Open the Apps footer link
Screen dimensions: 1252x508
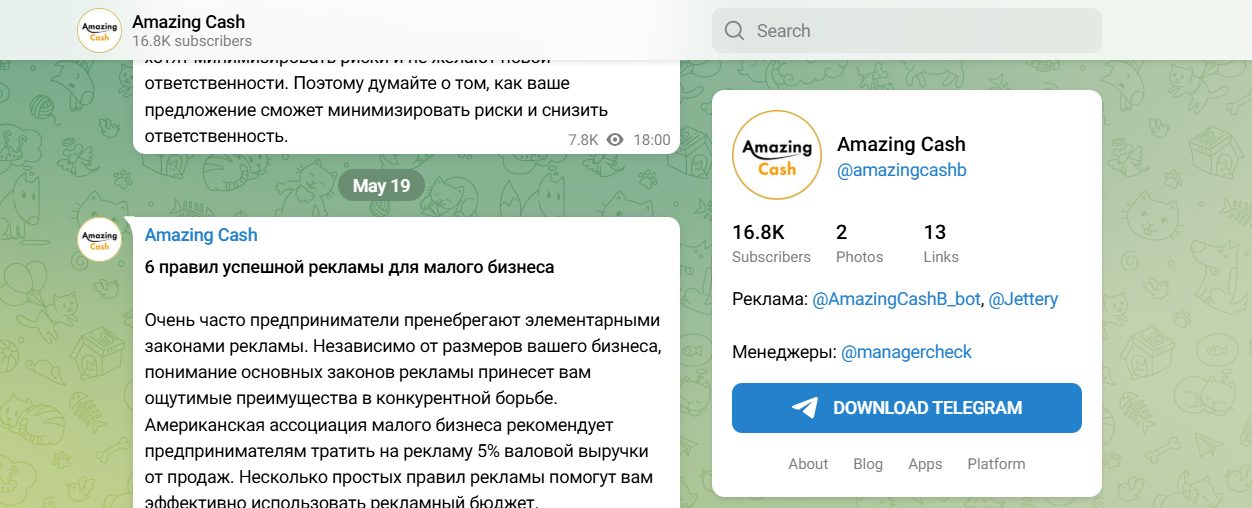point(925,464)
